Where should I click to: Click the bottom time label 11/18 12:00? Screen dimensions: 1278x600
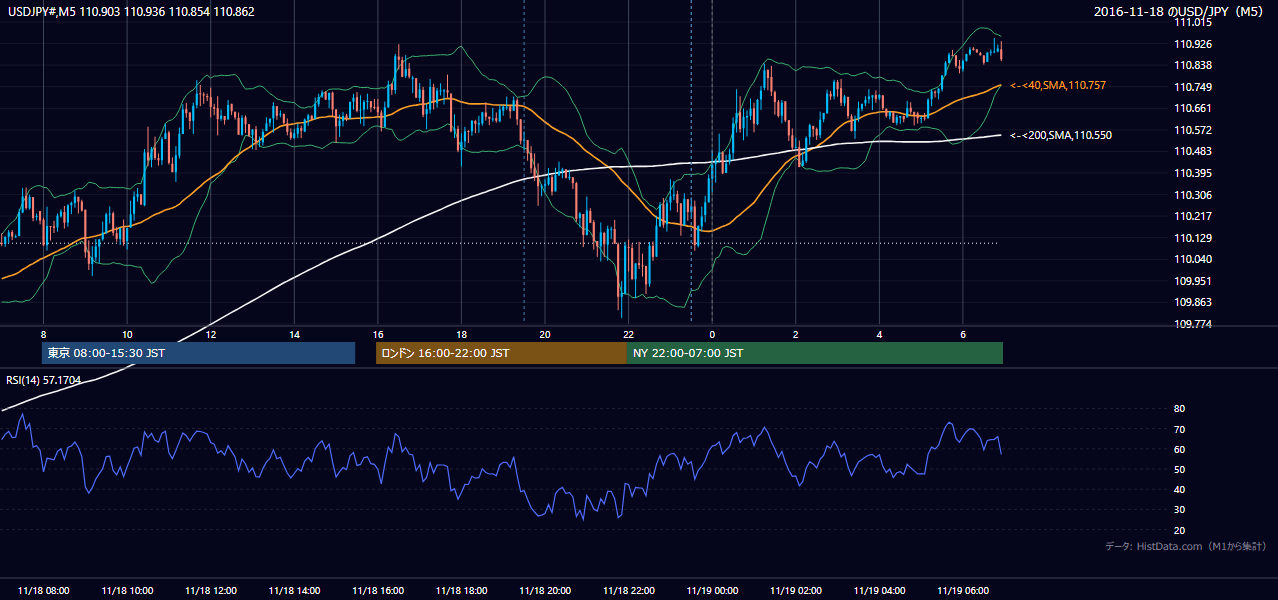(210, 591)
